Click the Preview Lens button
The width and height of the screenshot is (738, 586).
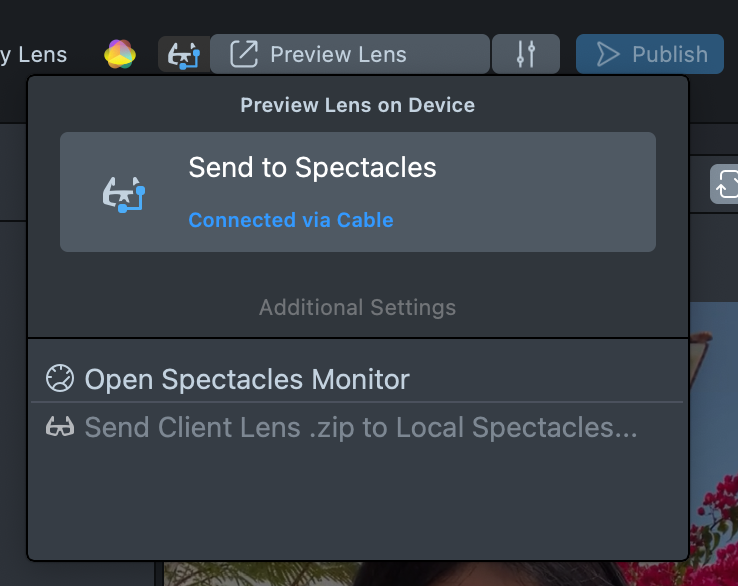click(350, 54)
